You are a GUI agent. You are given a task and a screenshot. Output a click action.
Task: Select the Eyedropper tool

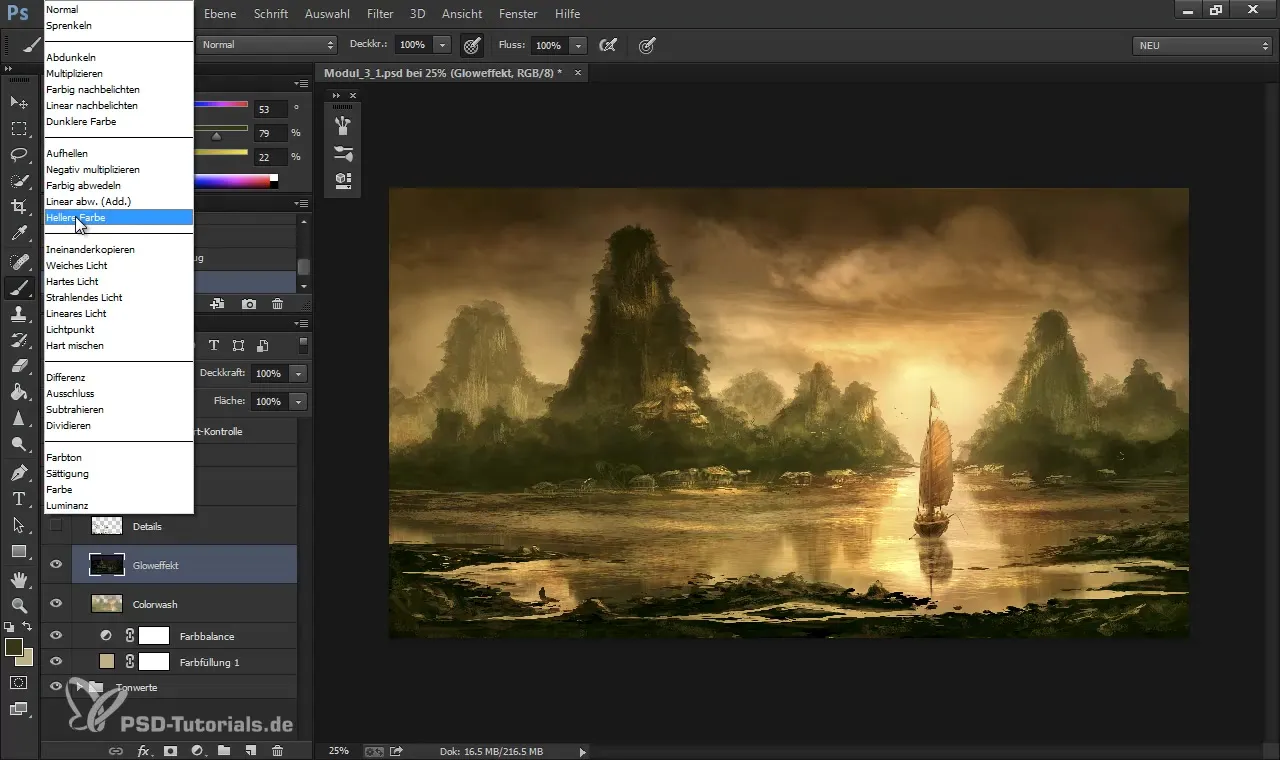click(19, 234)
